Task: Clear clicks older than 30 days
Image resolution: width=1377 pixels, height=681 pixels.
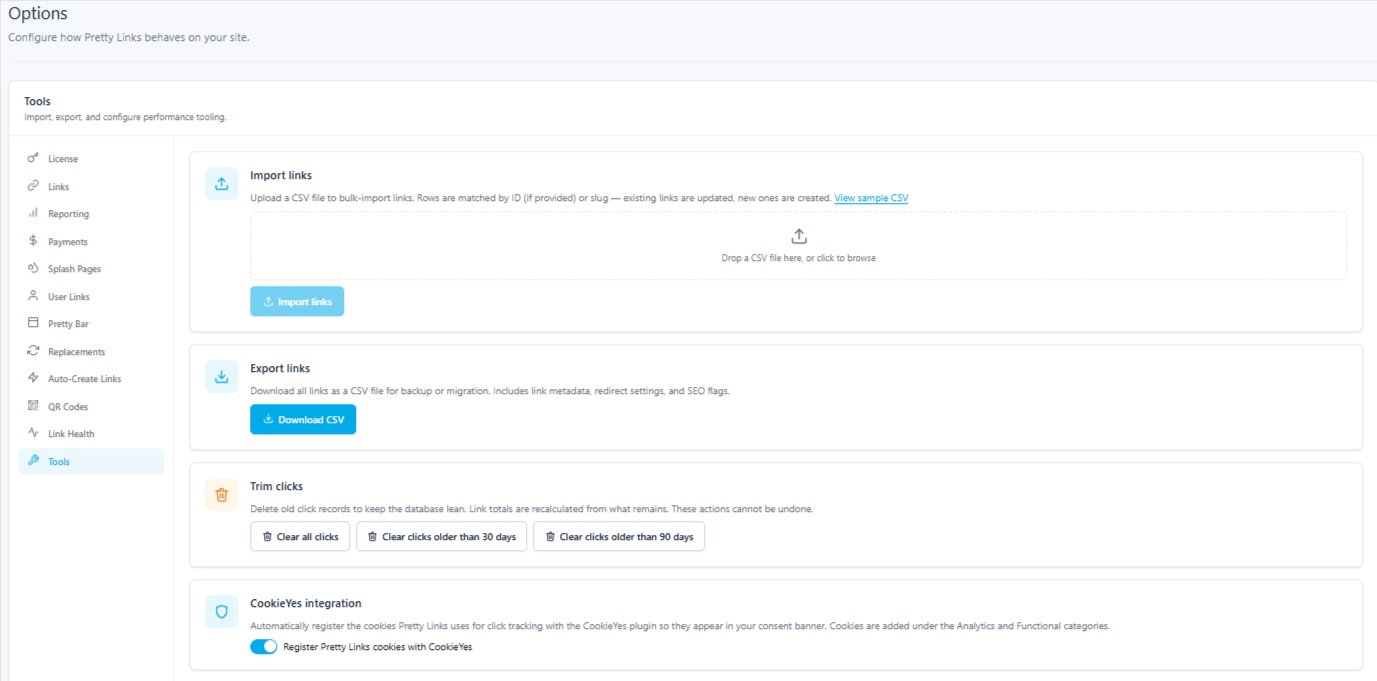Action: click(x=441, y=537)
